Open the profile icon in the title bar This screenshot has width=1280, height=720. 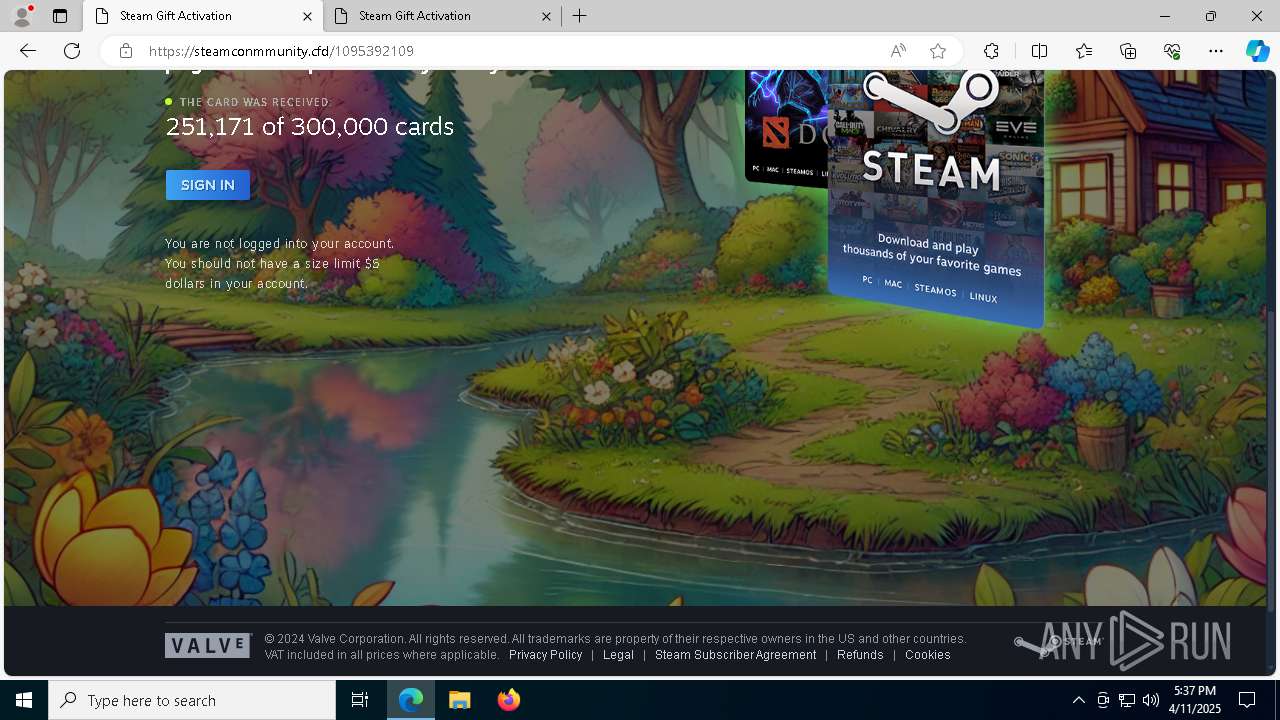(x=21, y=16)
